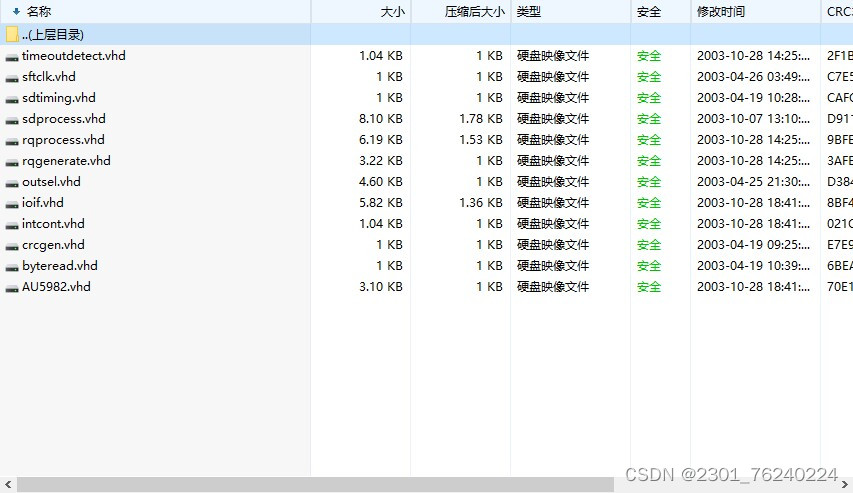Click the 1.36 KB compressed size cell

480,203
